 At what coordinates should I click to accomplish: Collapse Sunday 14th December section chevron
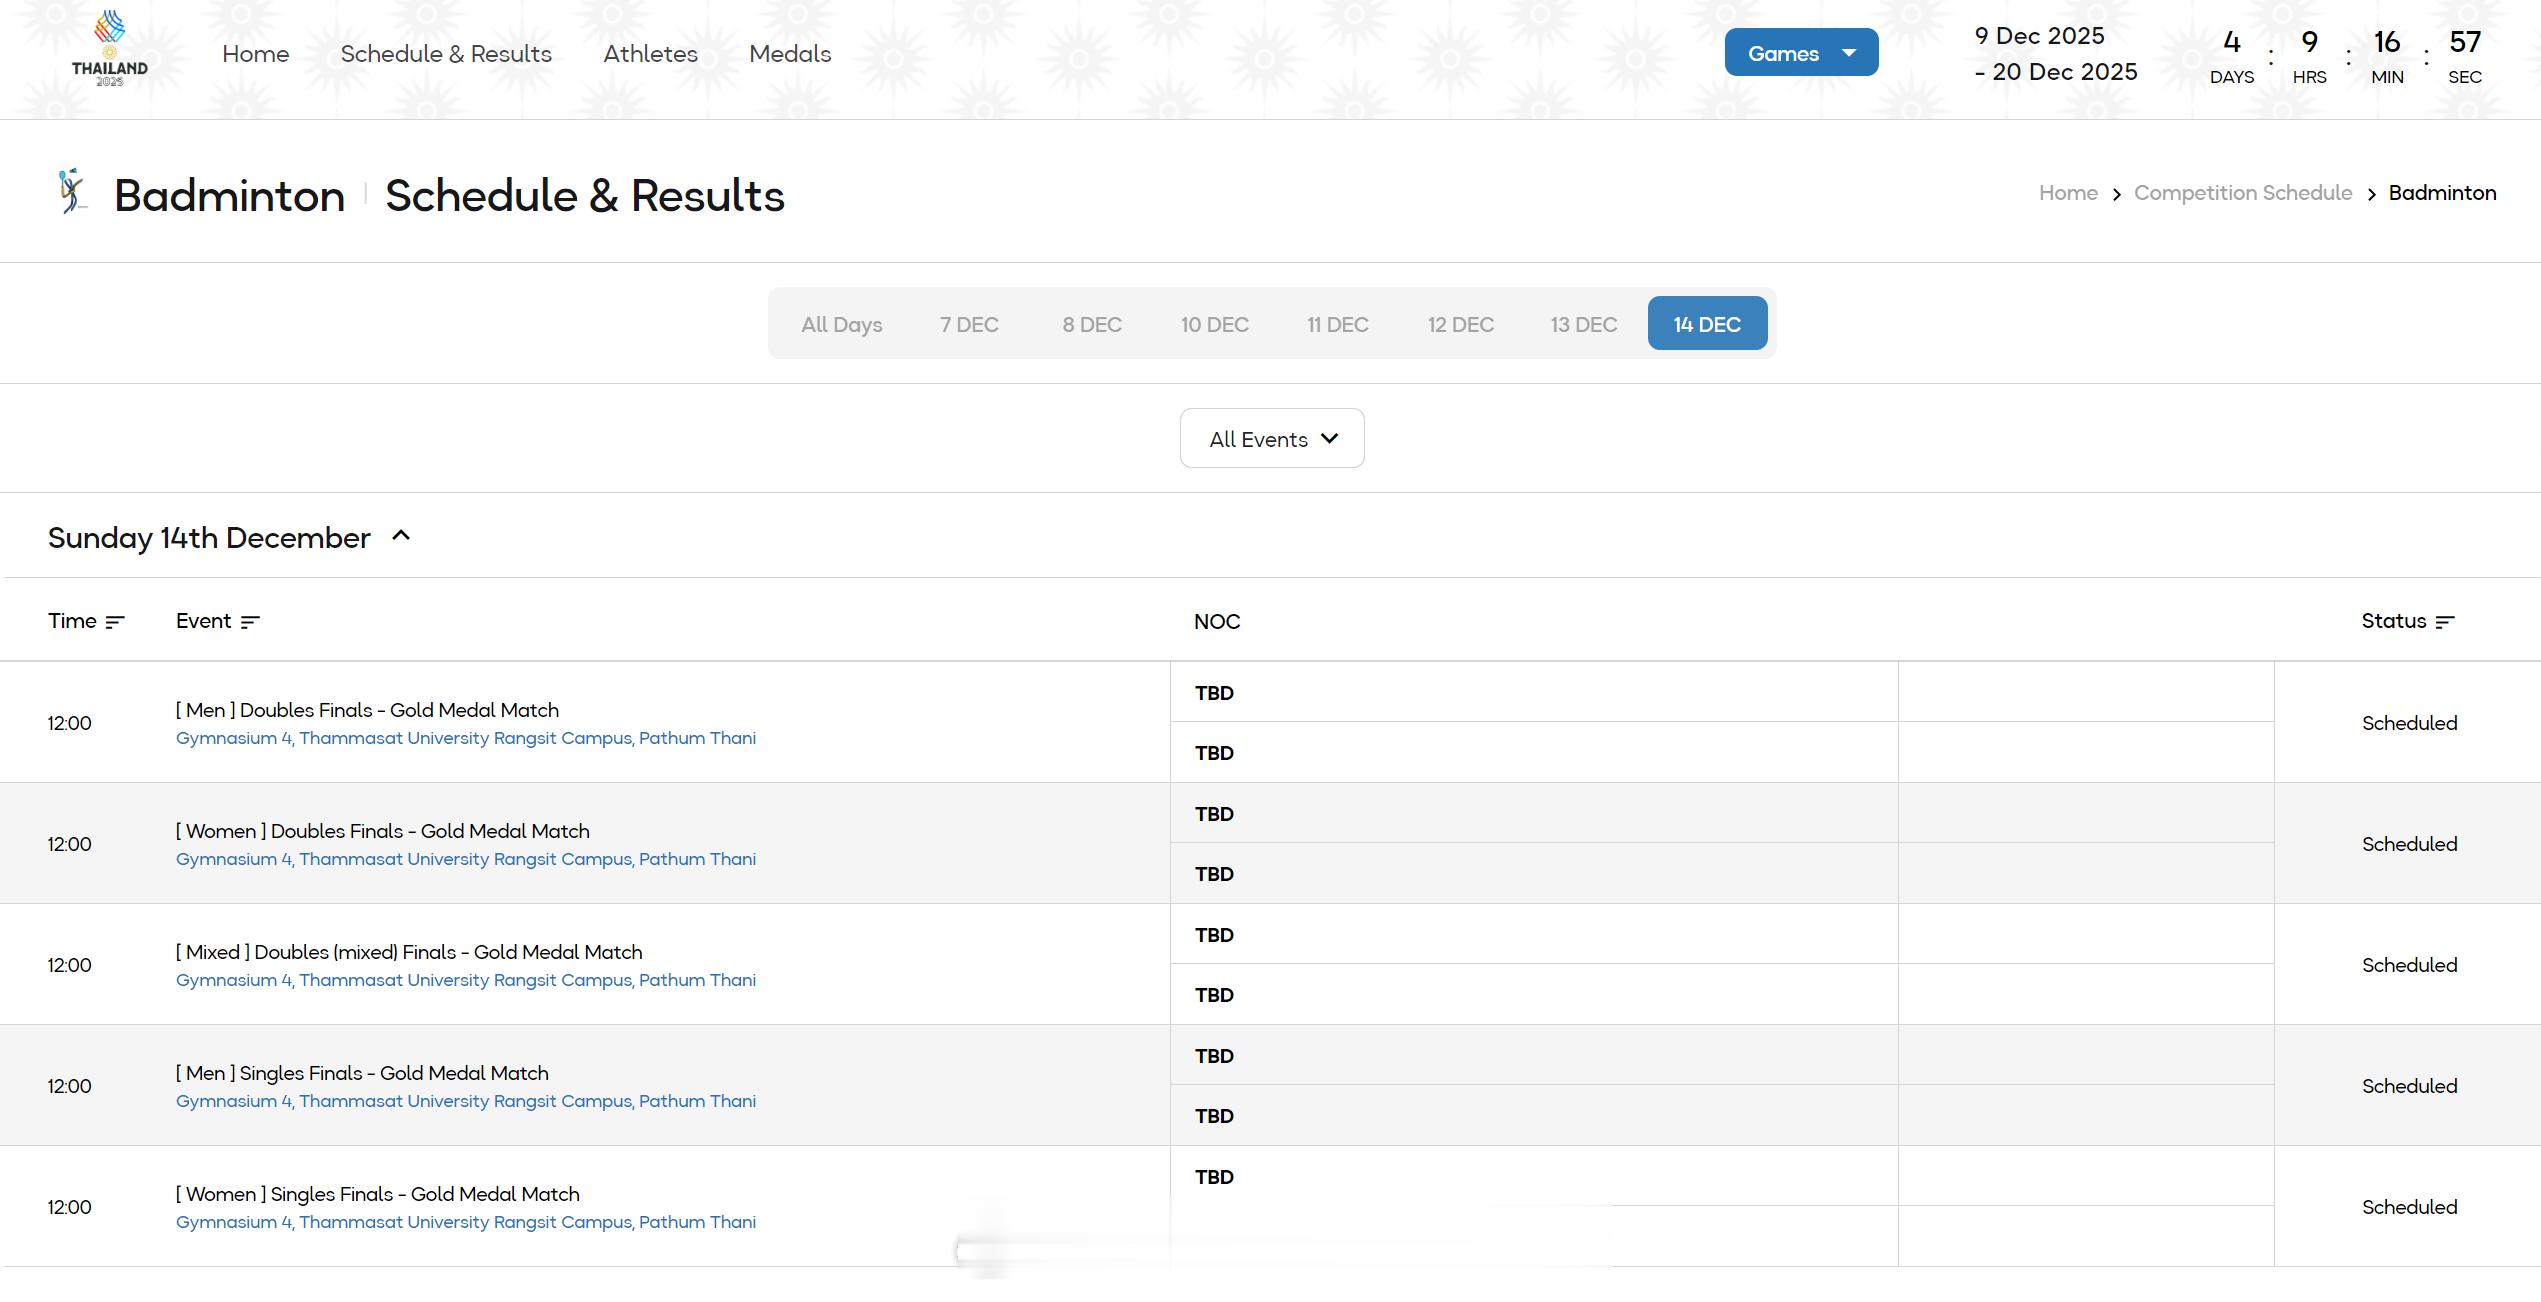click(401, 536)
